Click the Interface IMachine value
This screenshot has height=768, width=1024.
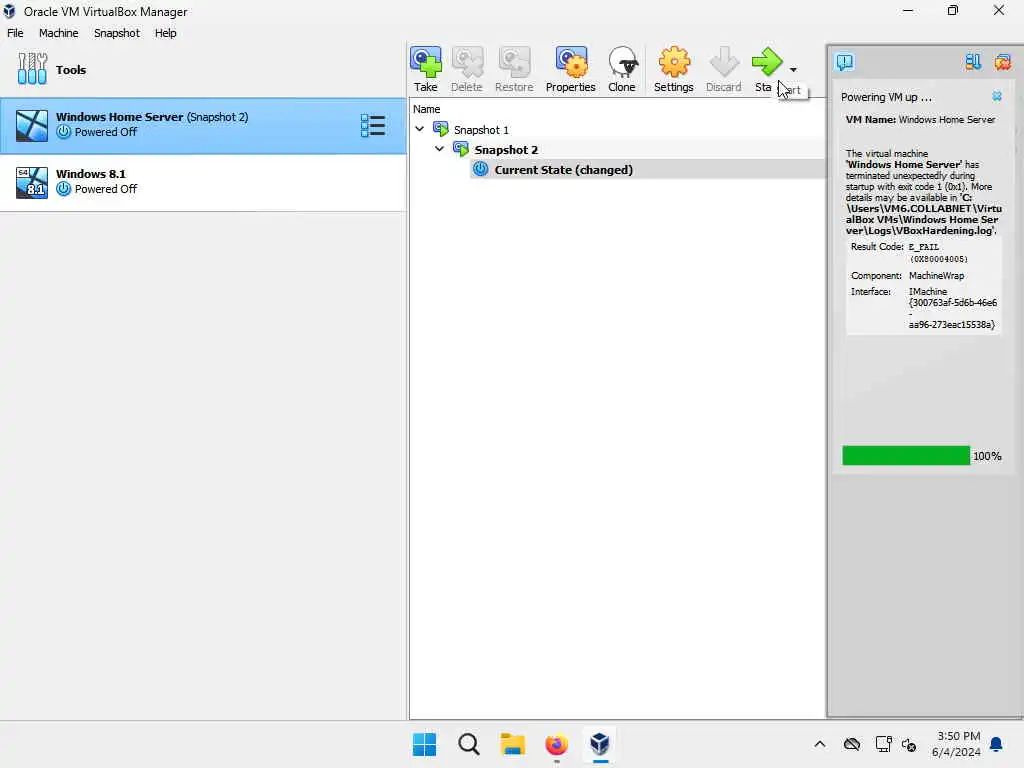coord(953,308)
